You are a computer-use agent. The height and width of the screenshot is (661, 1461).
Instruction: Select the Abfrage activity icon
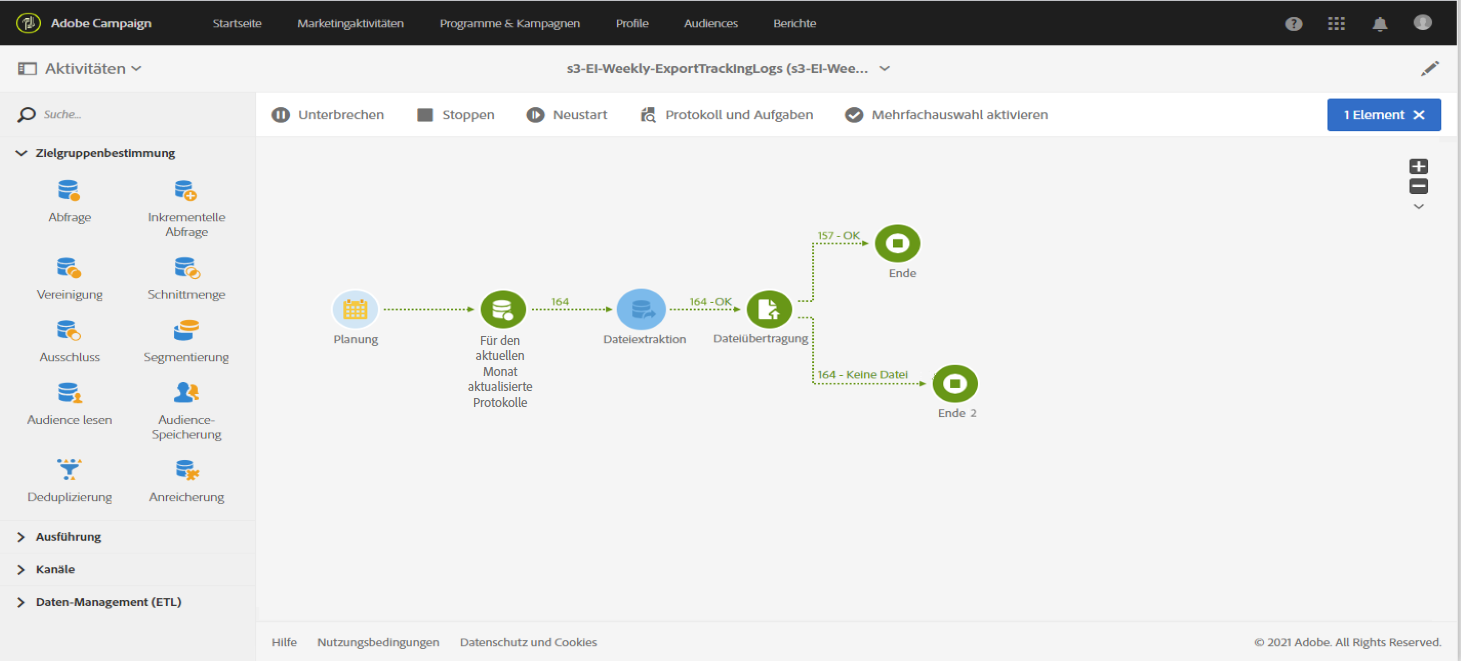69,190
